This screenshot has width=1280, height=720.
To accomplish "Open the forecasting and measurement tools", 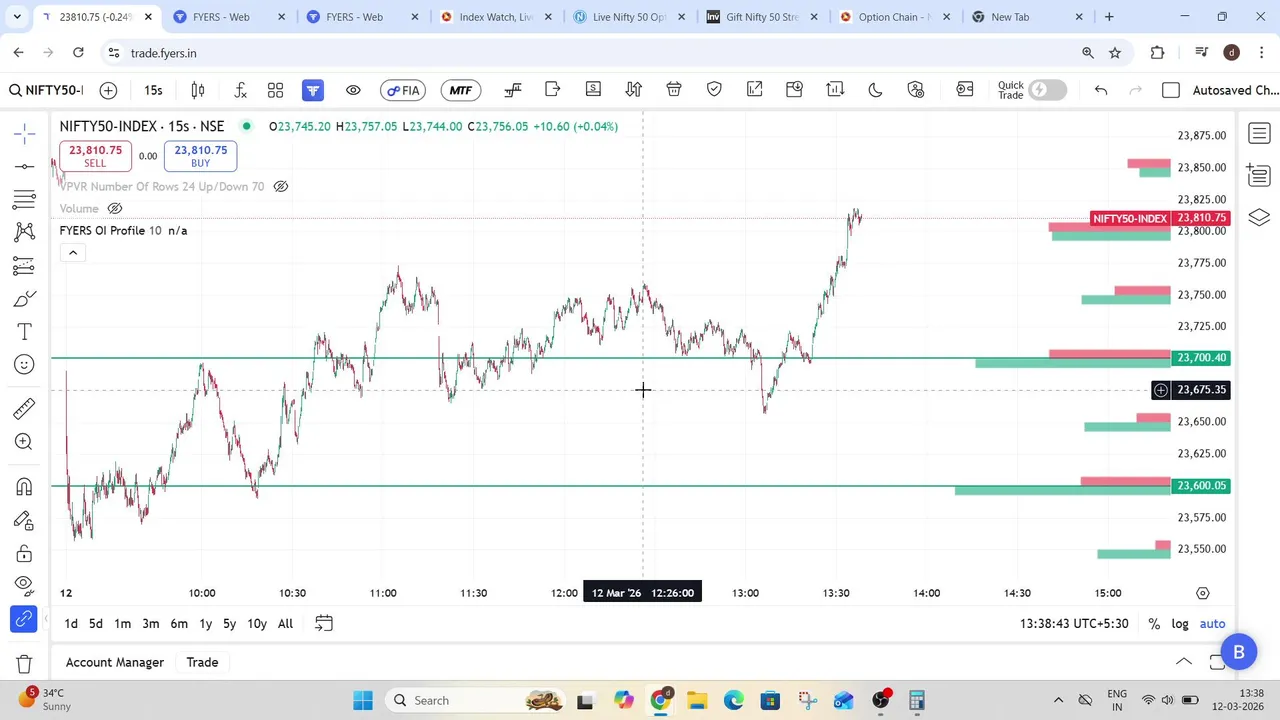I will tap(25, 265).
